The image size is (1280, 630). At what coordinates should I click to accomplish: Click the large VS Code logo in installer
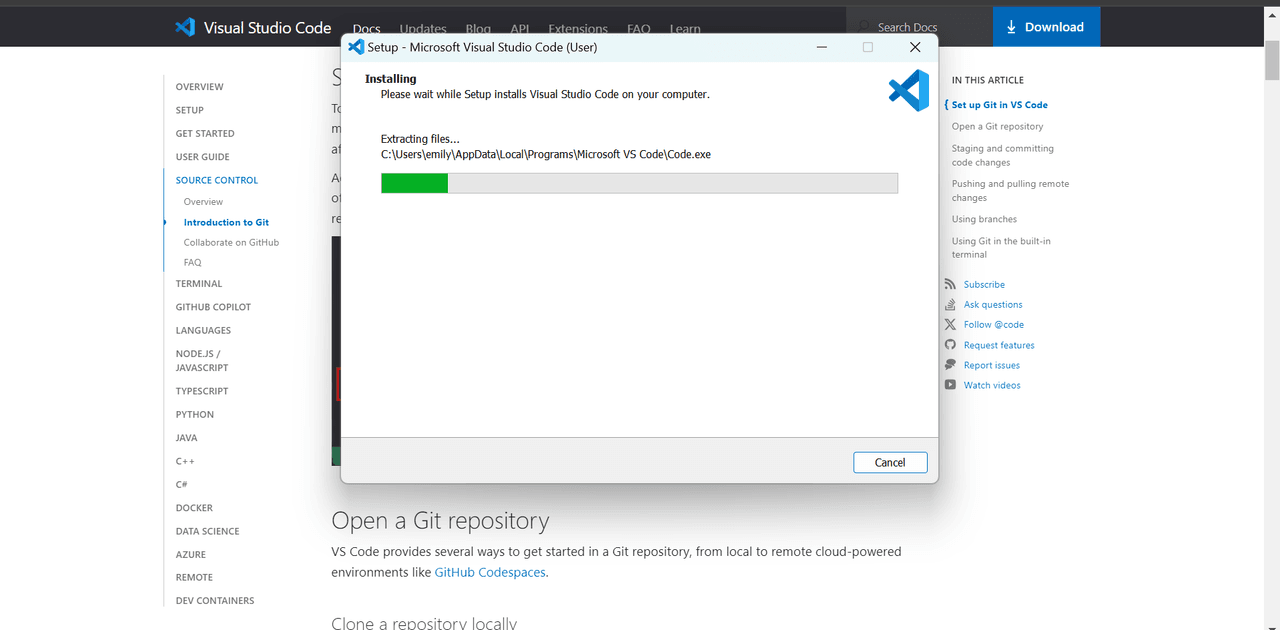click(909, 91)
